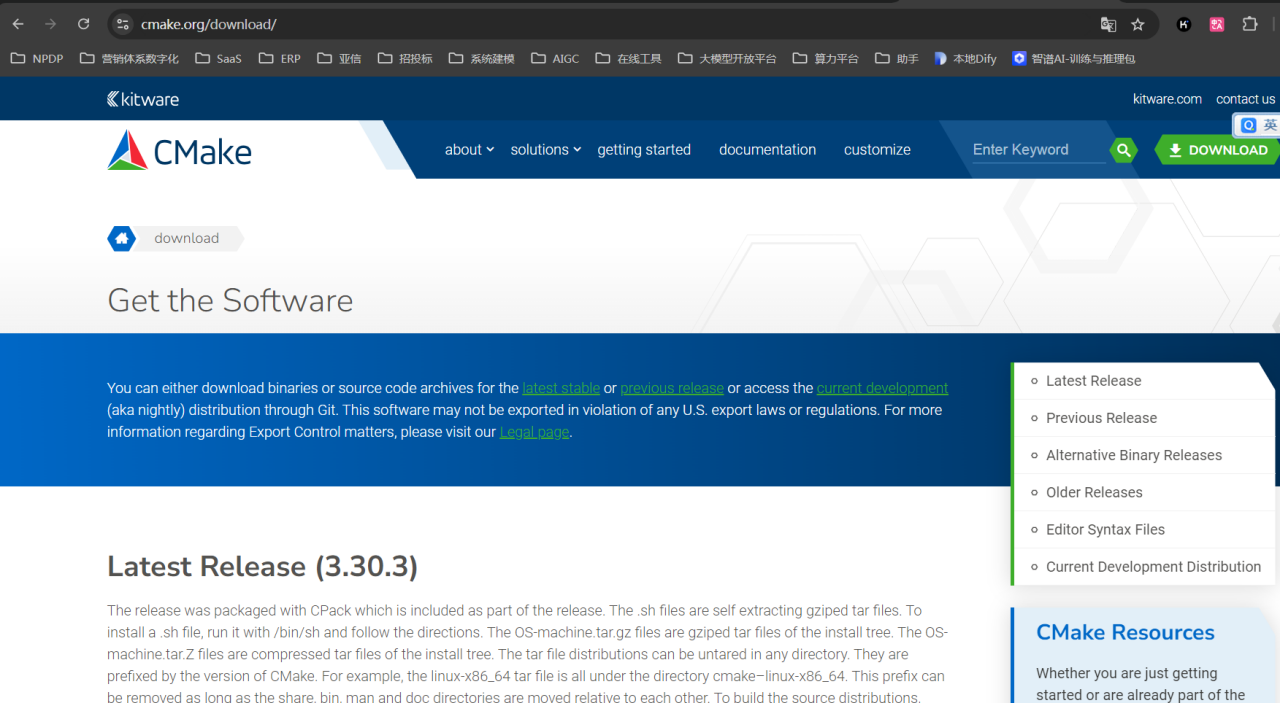
Task: Click the green DOWNLOAD button
Action: [1218, 150]
